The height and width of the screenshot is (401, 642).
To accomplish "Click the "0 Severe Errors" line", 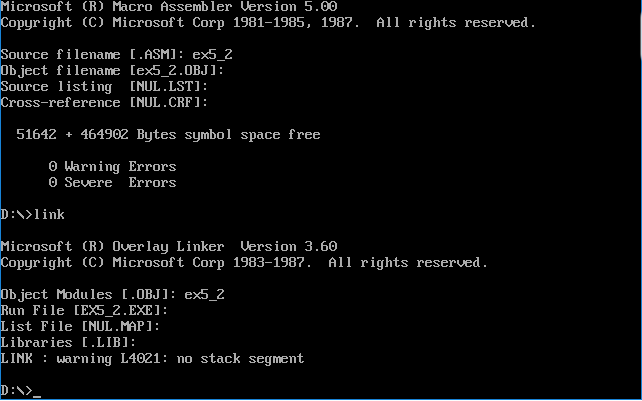I will 112,182.
